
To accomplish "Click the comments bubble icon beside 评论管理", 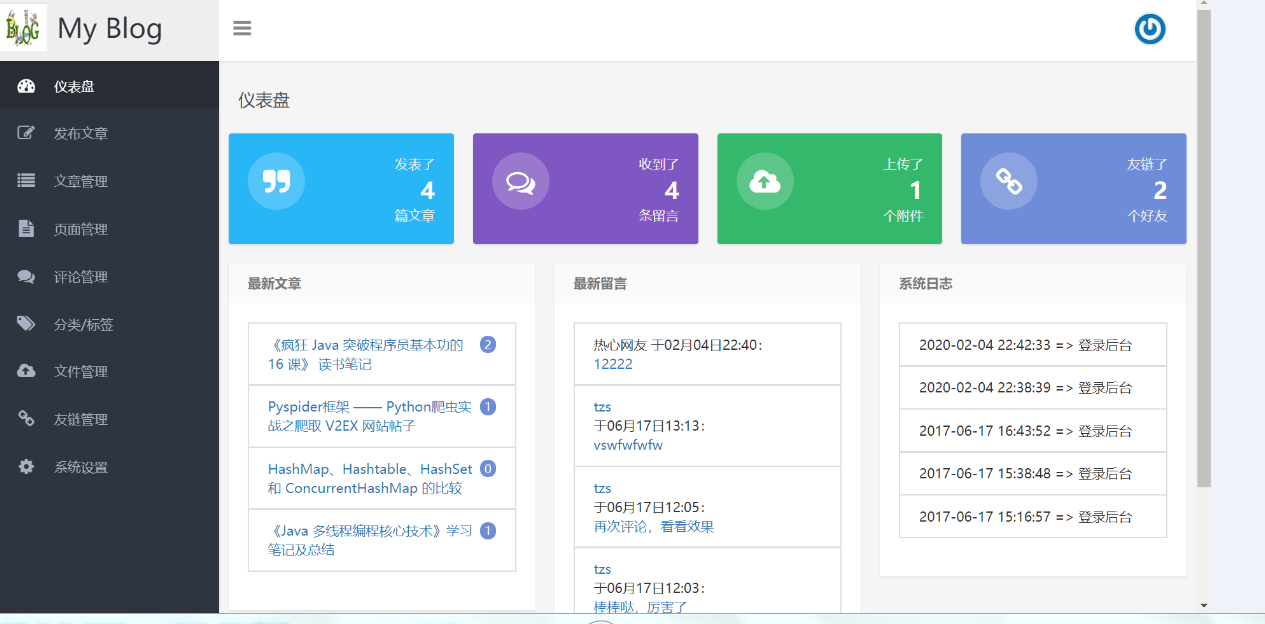I will 27,277.
